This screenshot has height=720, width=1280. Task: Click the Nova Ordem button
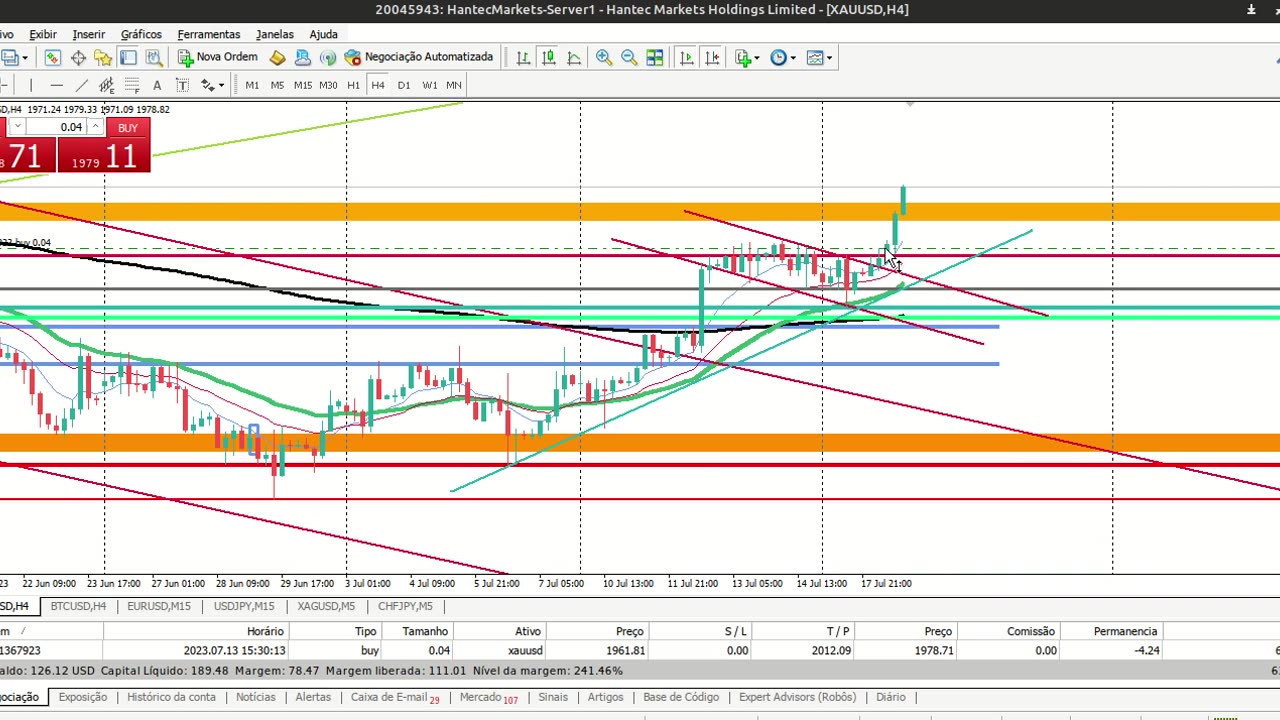pyautogui.click(x=218, y=57)
